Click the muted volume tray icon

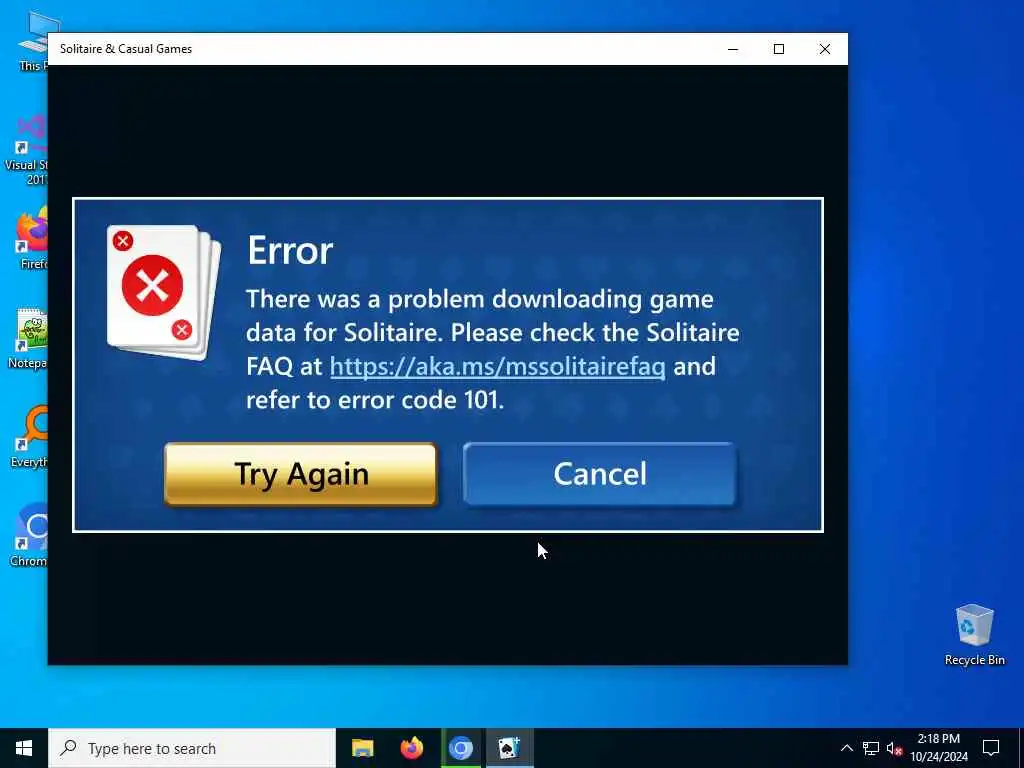(894, 748)
